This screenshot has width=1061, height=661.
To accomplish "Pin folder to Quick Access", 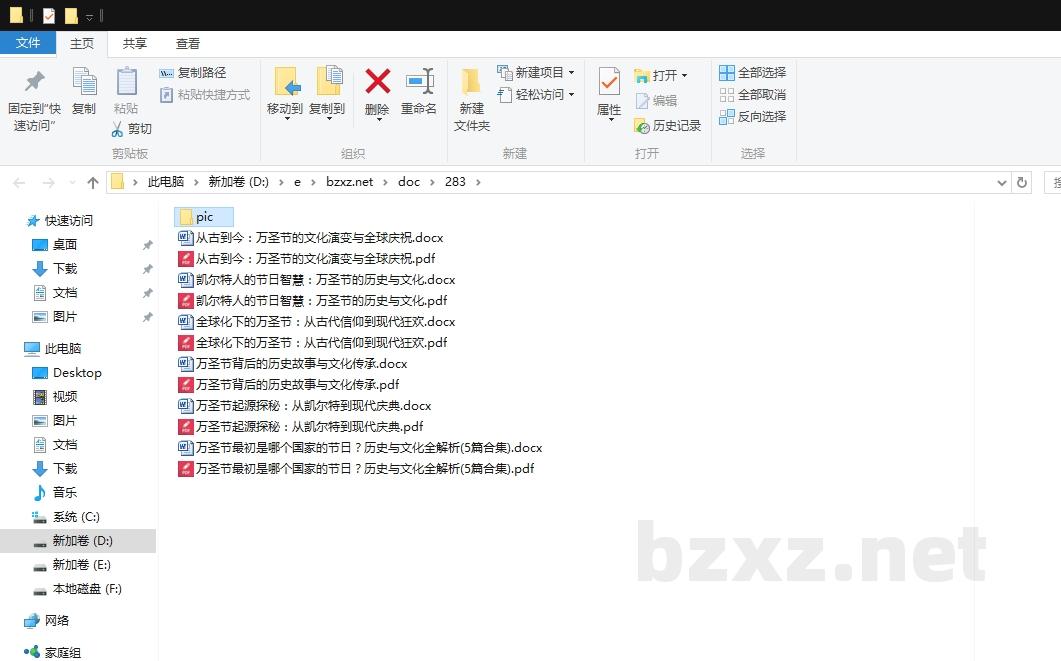I will coord(34,83).
